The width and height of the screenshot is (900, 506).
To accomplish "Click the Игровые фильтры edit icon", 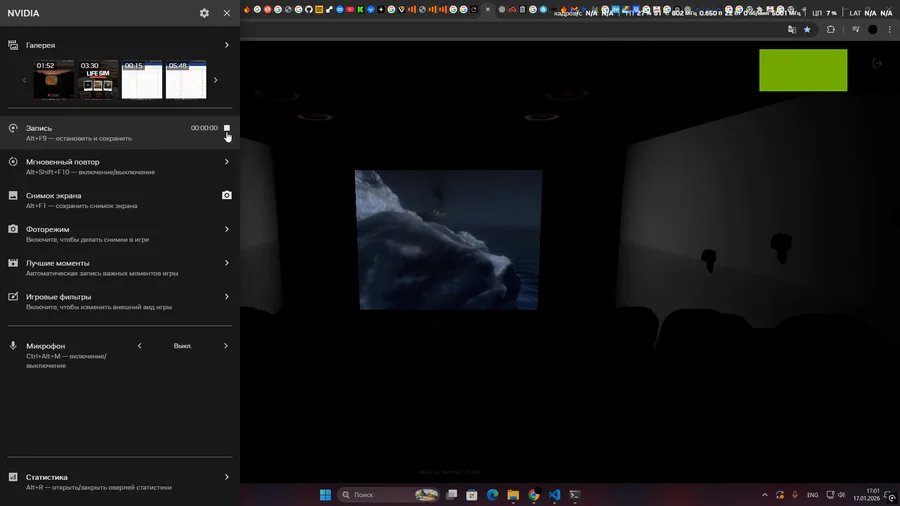I will click(x=13, y=297).
